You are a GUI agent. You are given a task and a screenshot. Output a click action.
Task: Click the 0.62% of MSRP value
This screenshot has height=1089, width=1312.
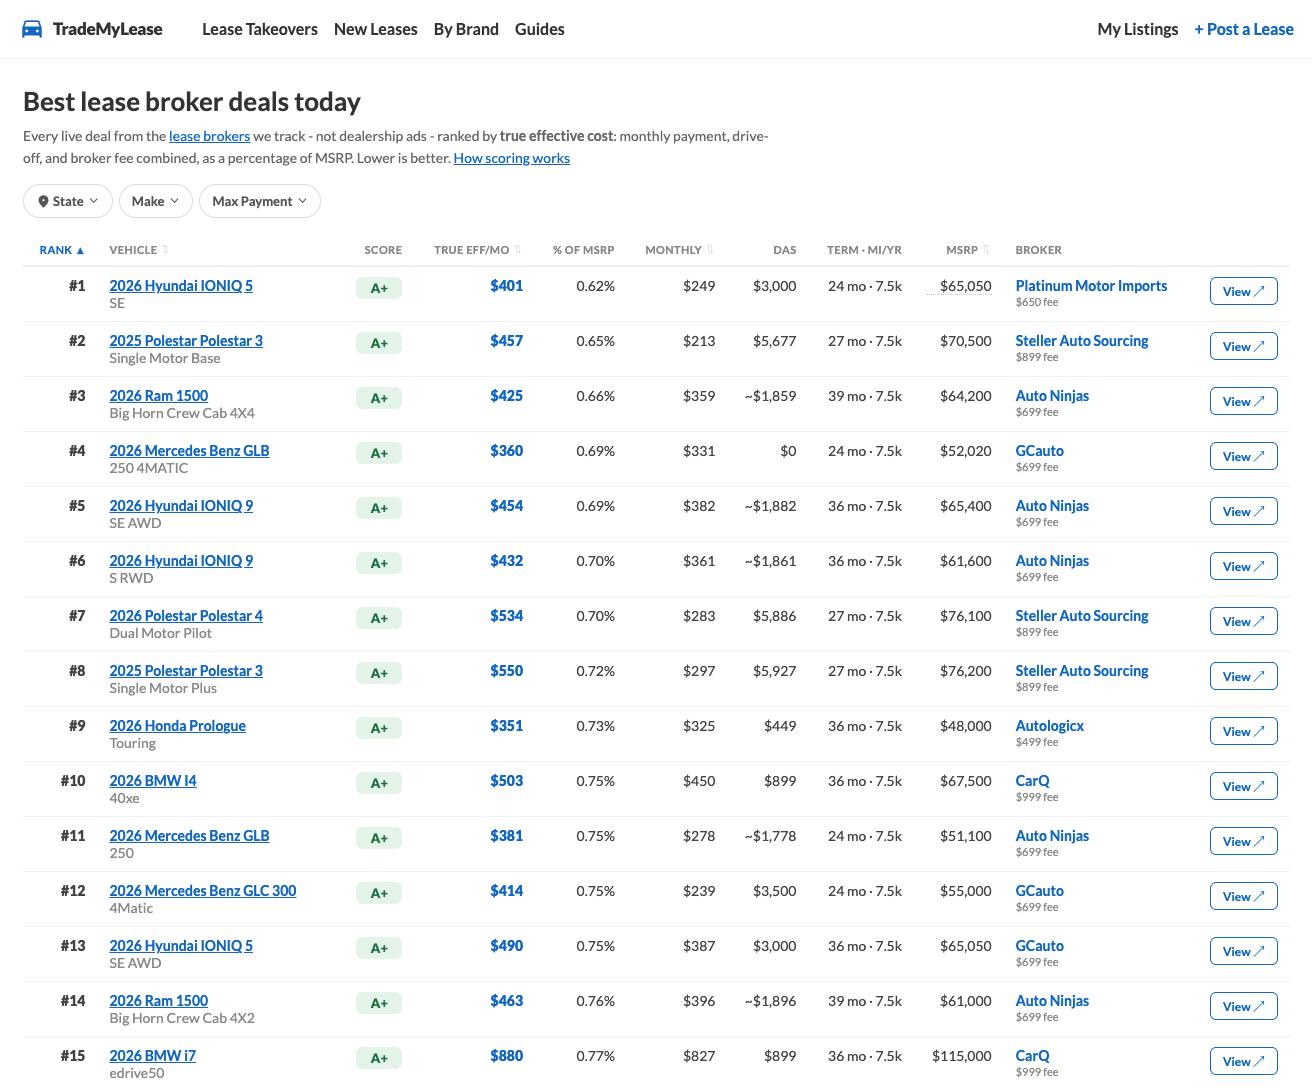[596, 286]
